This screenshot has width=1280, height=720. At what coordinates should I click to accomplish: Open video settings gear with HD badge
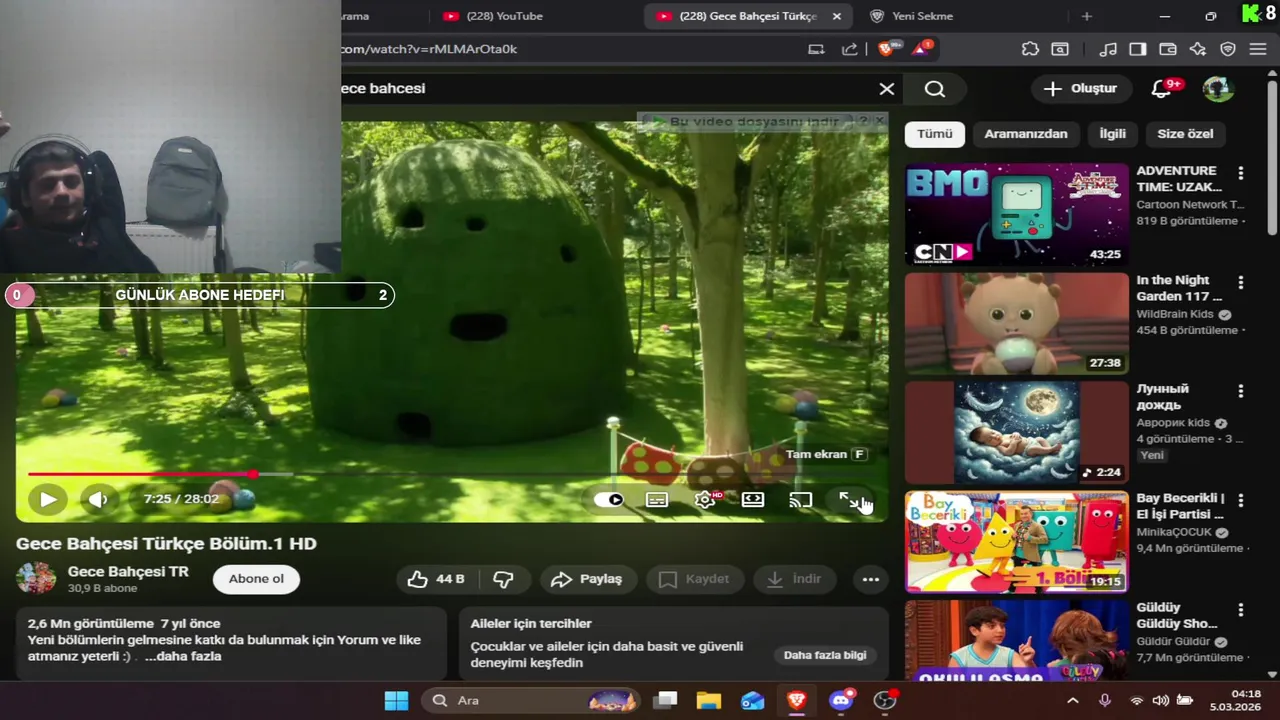click(x=705, y=499)
